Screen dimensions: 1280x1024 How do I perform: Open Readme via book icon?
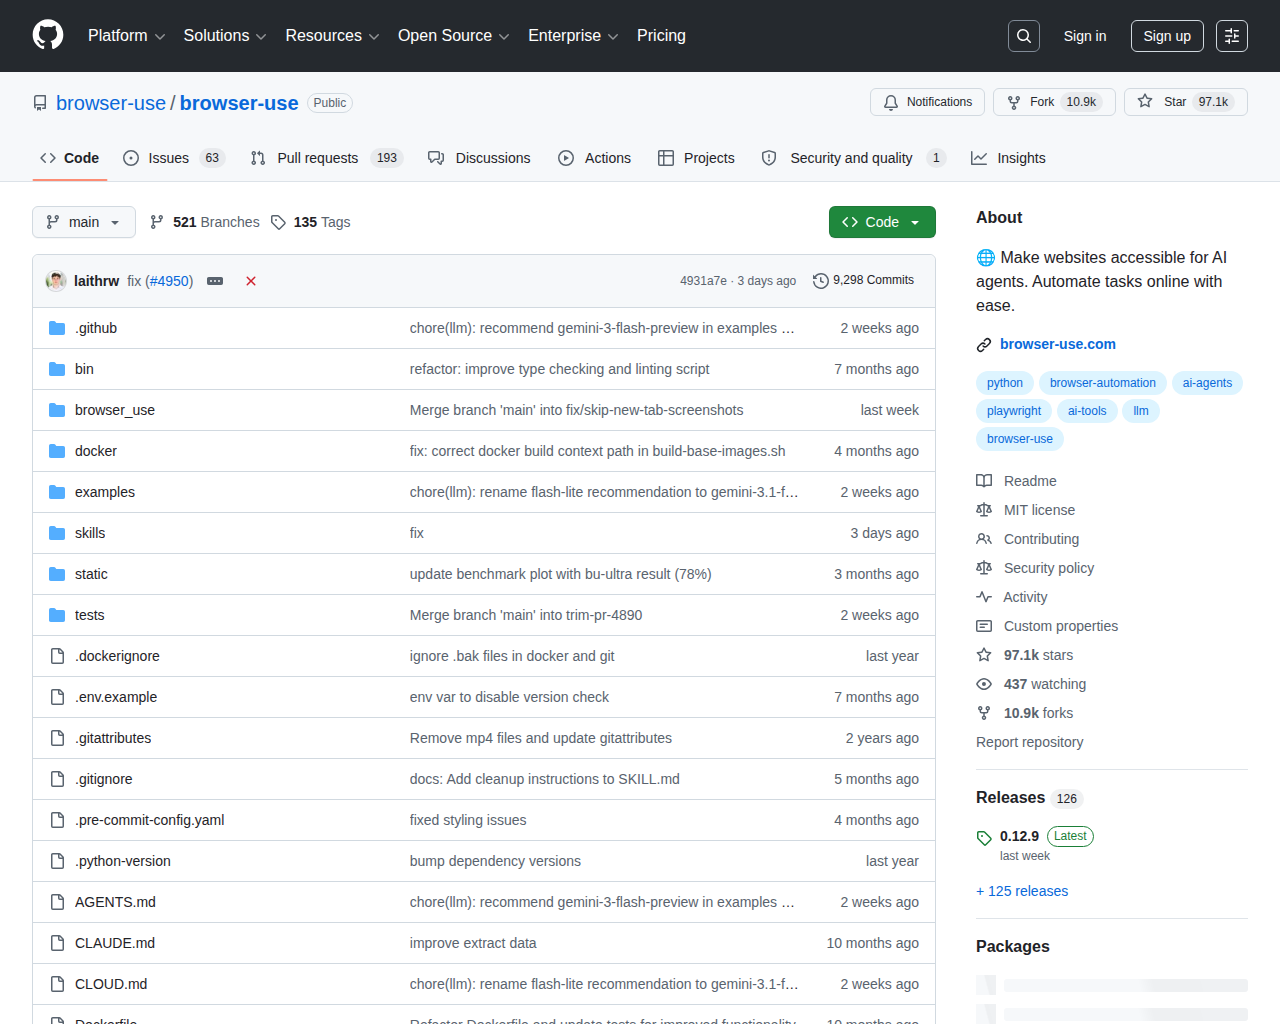(x=984, y=481)
